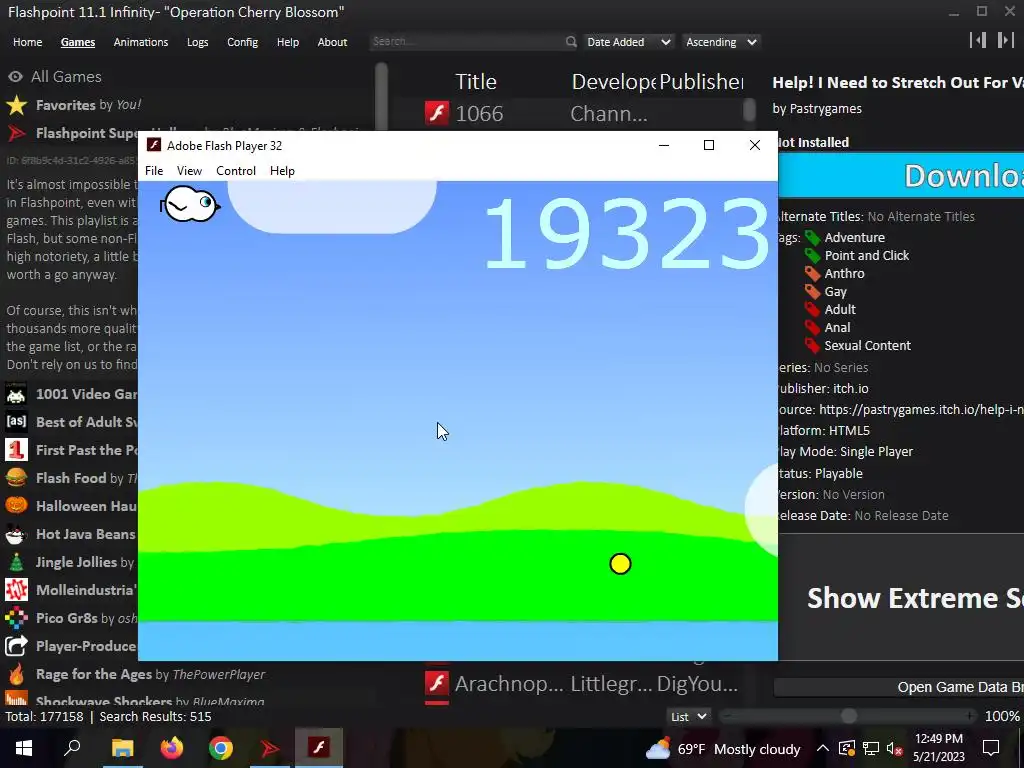Screen dimensions: 1024x768
Task: Open the Hot Java Beans playlist icon
Action: (x=16, y=534)
